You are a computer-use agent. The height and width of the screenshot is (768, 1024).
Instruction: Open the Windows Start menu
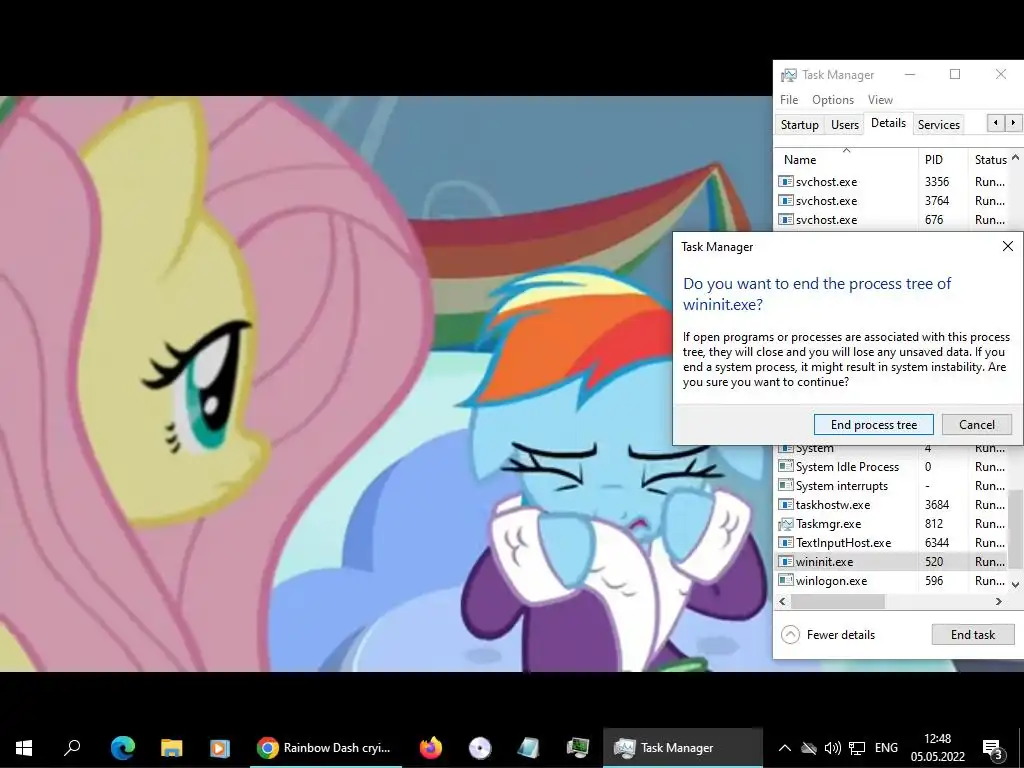click(24, 747)
